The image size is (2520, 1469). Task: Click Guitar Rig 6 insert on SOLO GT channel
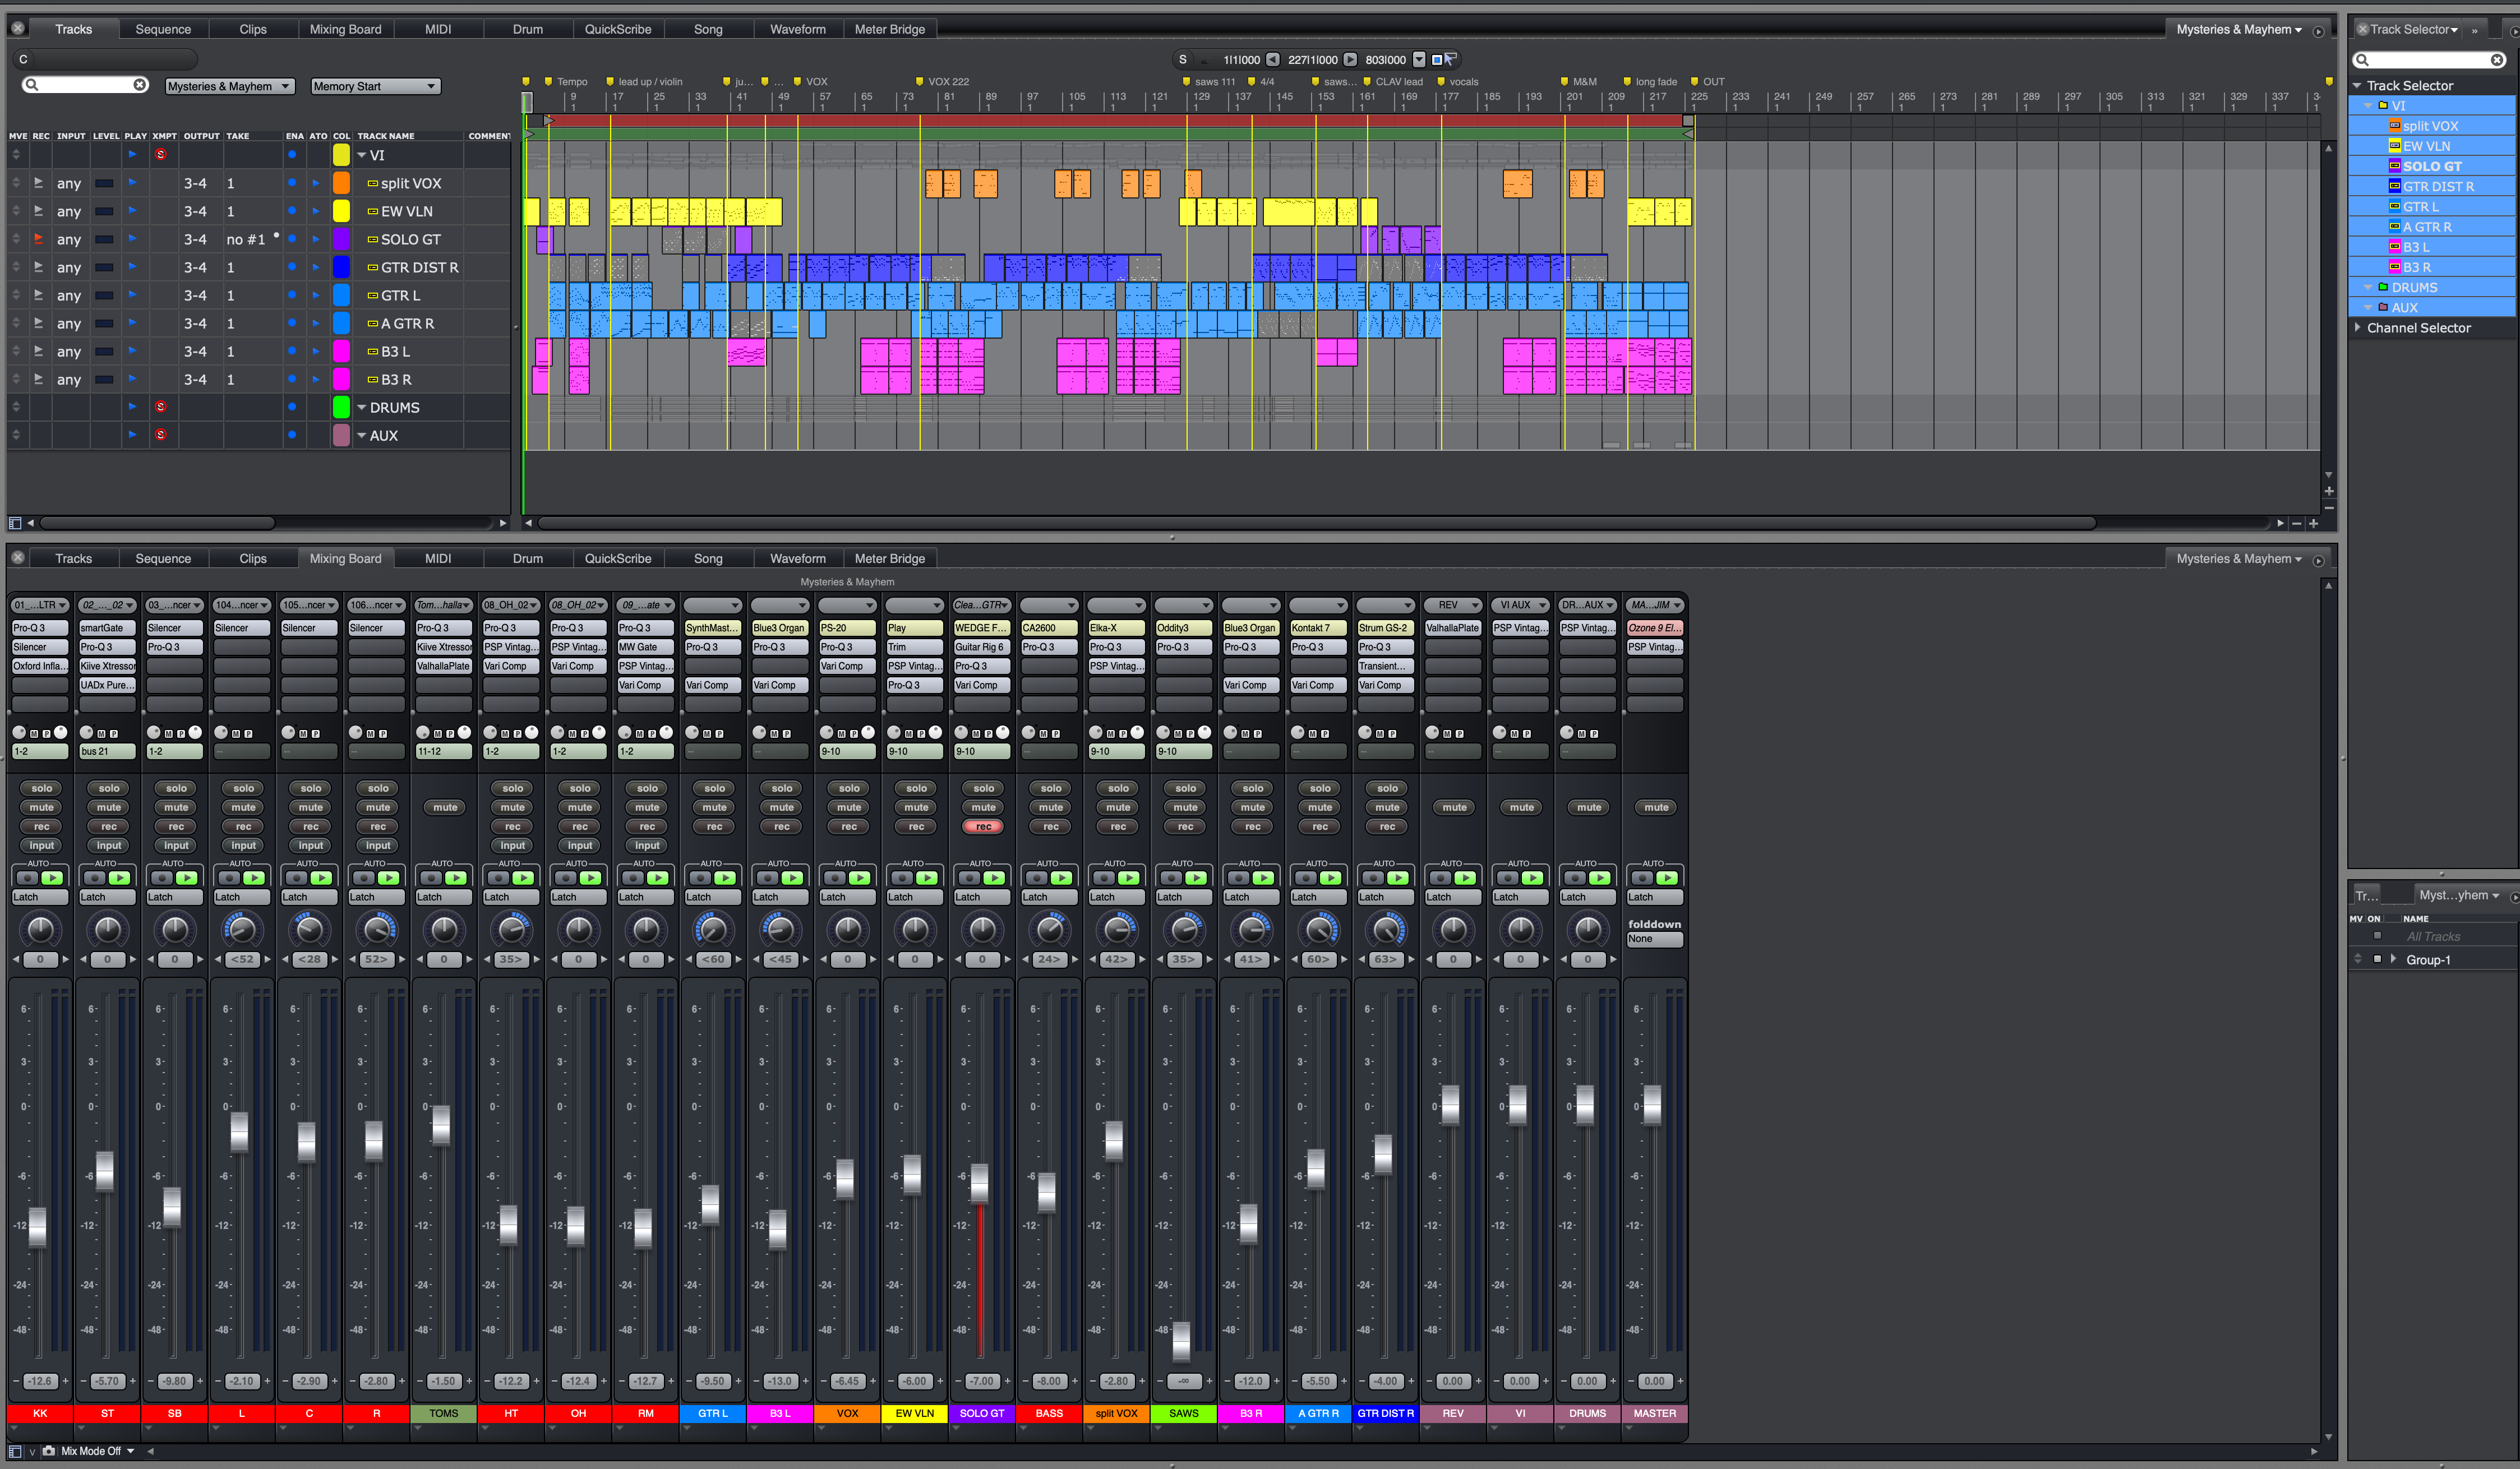tap(982, 647)
